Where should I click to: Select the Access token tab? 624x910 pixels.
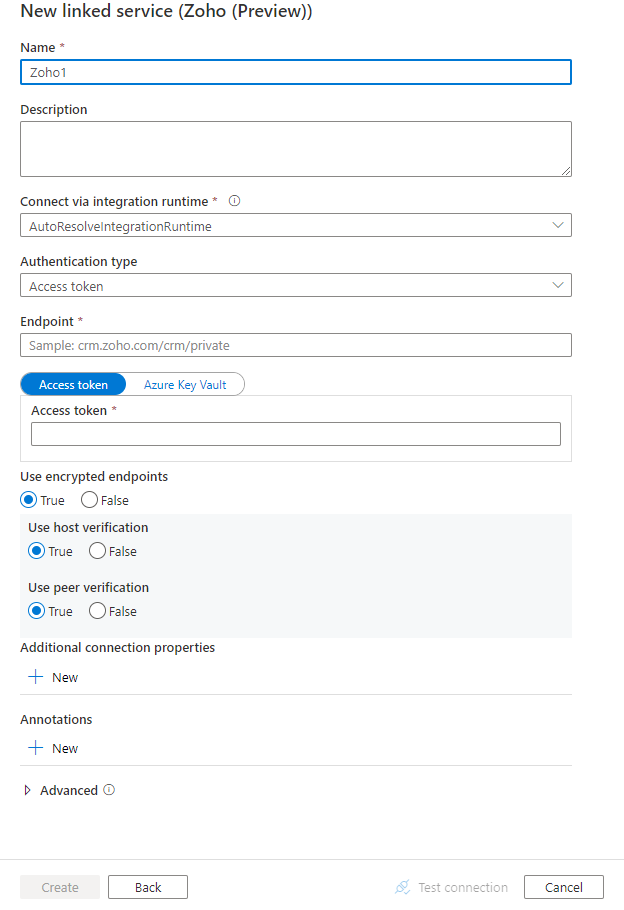73,384
